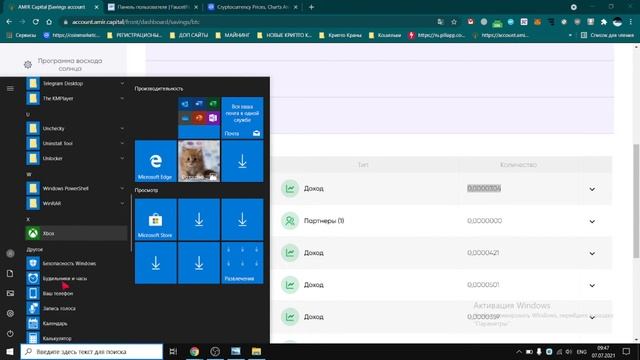The image size is (640, 360).
Task: Open Start menu Settings gear
Action: (10, 313)
